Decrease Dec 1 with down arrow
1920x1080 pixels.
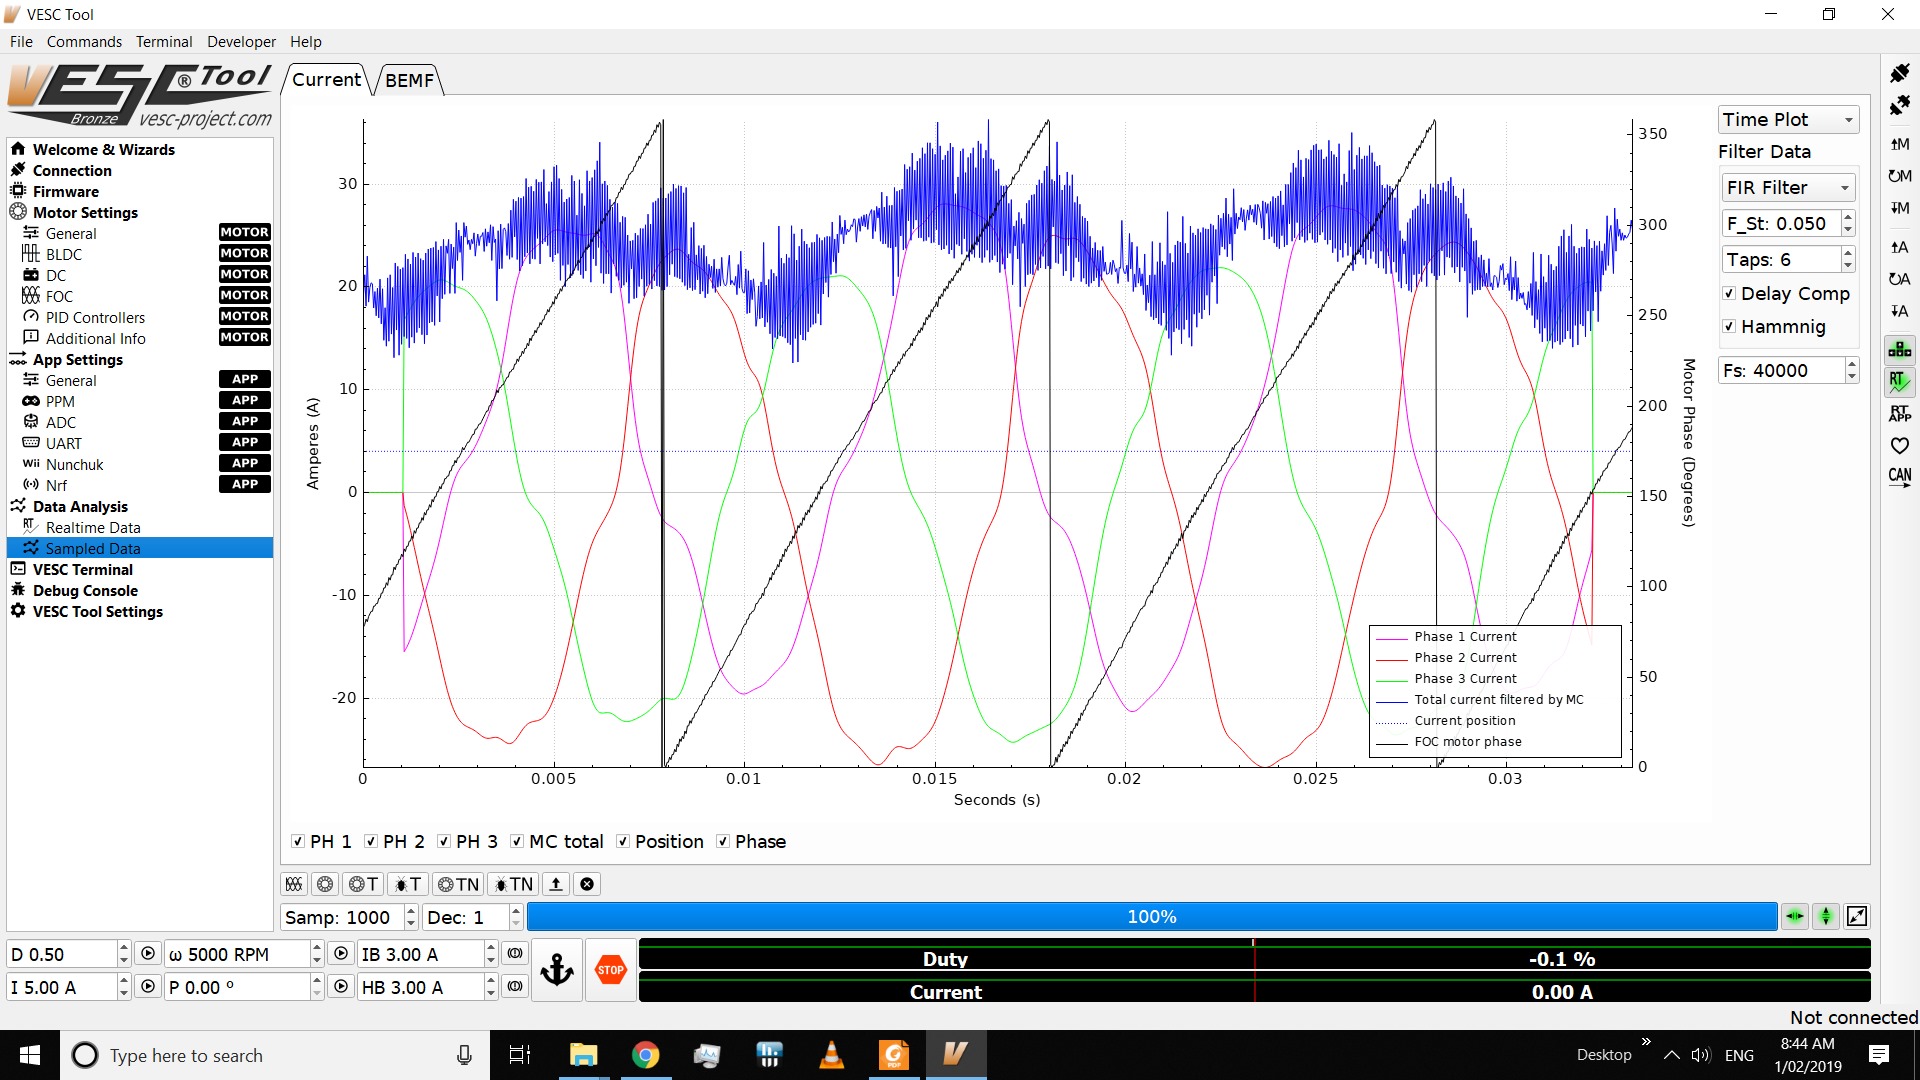(516, 923)
